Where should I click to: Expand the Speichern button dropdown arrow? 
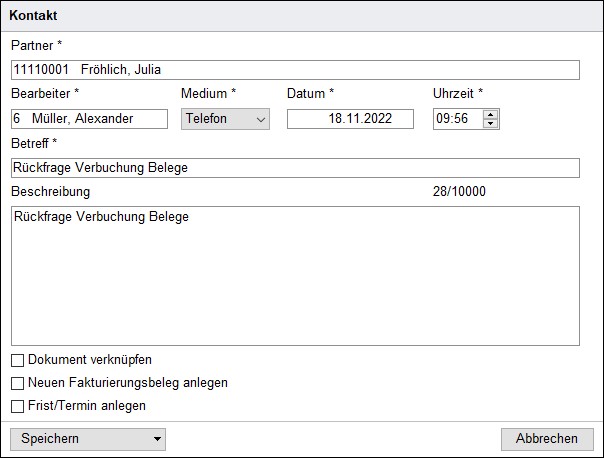click(x=157, y=439)
